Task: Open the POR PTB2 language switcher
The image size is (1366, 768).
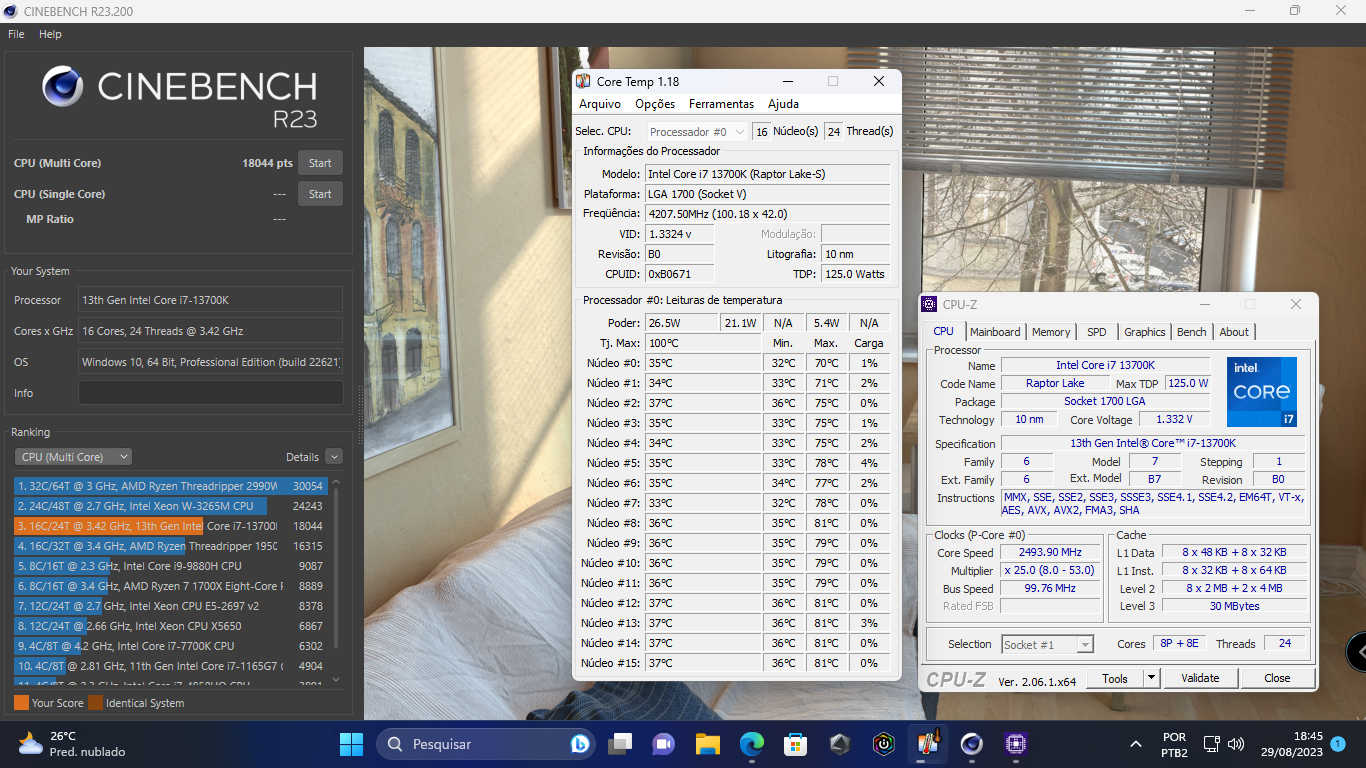Action: (x=1175, y=744)
